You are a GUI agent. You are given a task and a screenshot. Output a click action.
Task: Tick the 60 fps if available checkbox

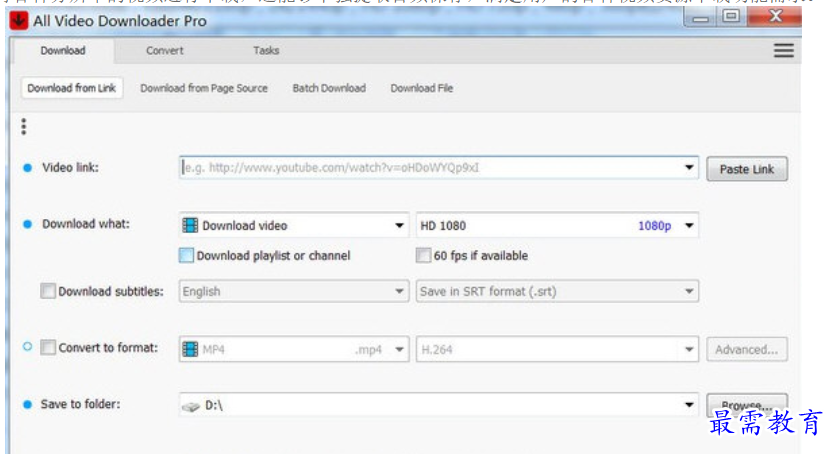pos(423,255)
